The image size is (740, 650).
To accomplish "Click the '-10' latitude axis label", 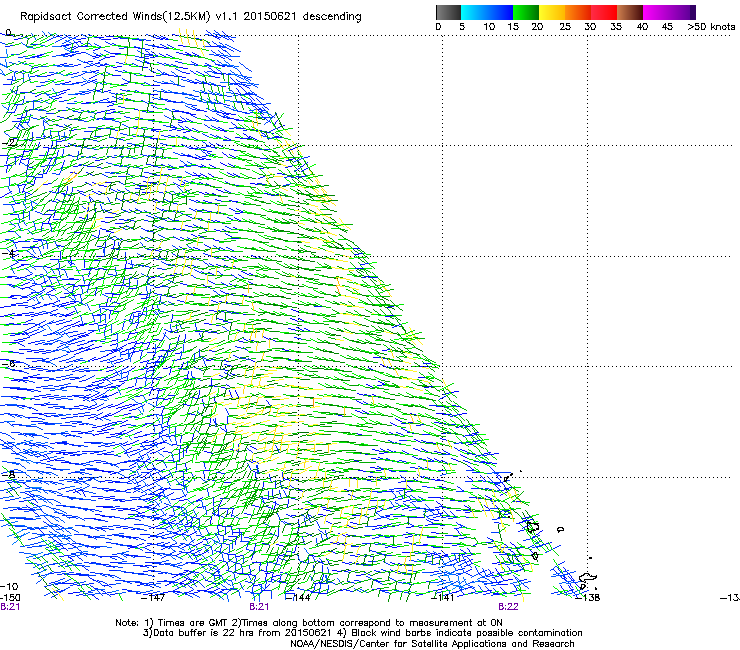I will tap(9, 587).
